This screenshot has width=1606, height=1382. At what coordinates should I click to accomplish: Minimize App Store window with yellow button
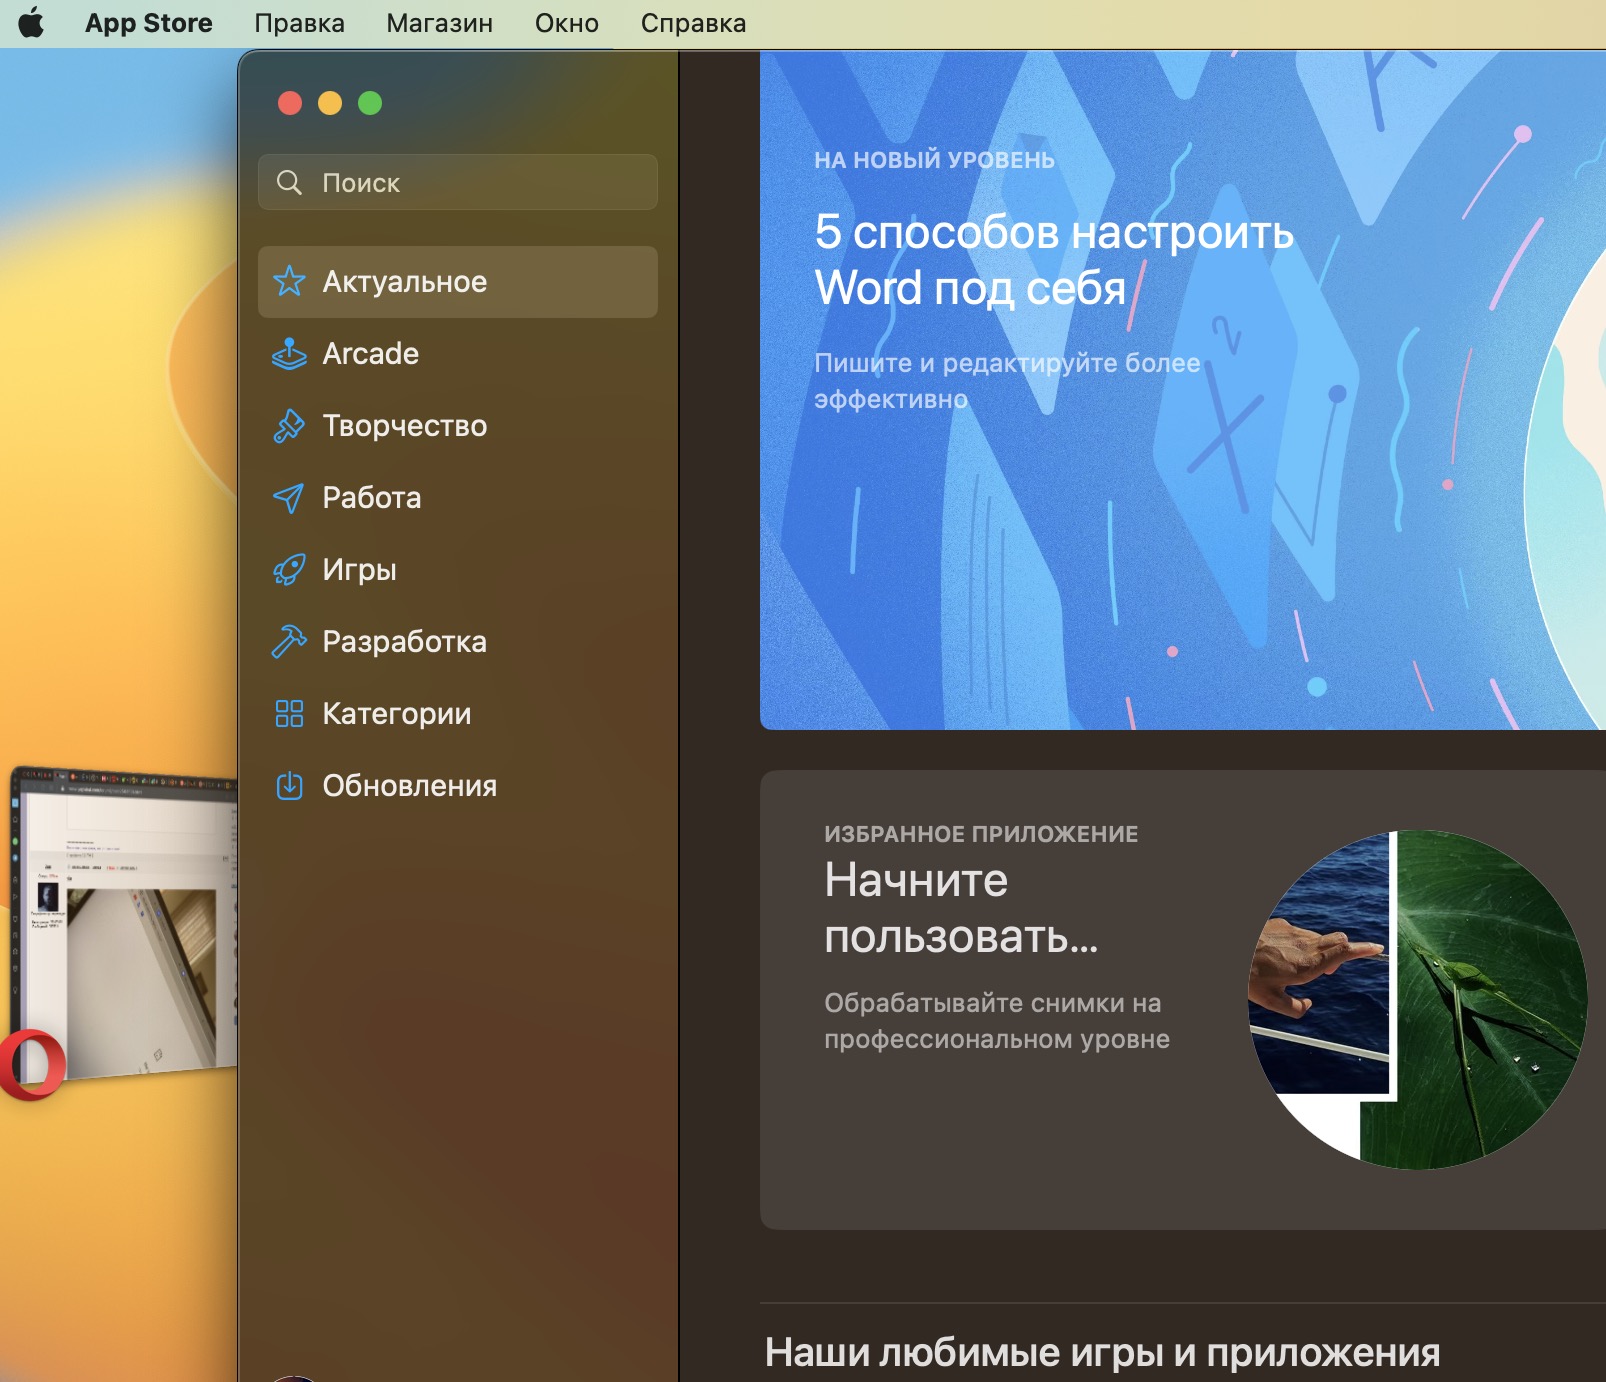point(330,103)
